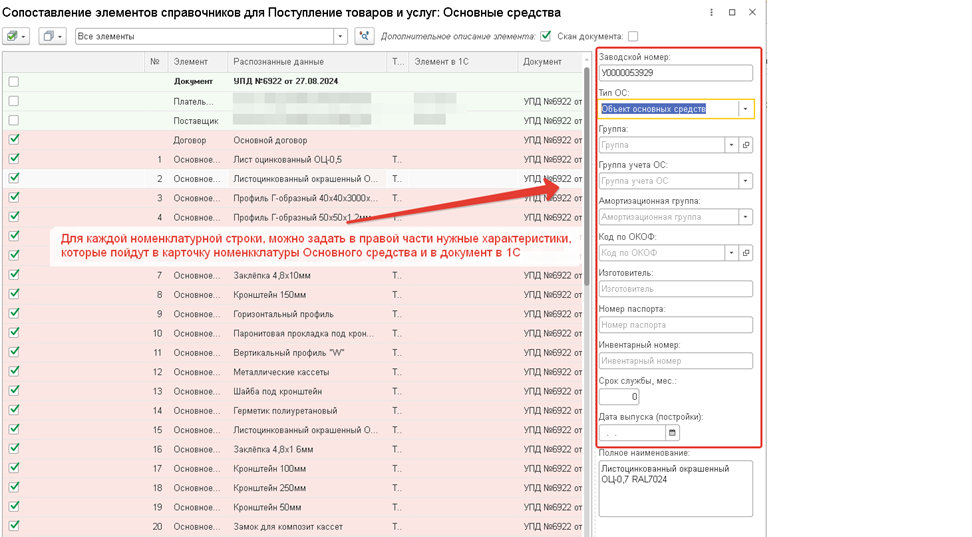Disable Дополнительное описание элемента checkbox
The image size is (972, 537).
(546, 36)
